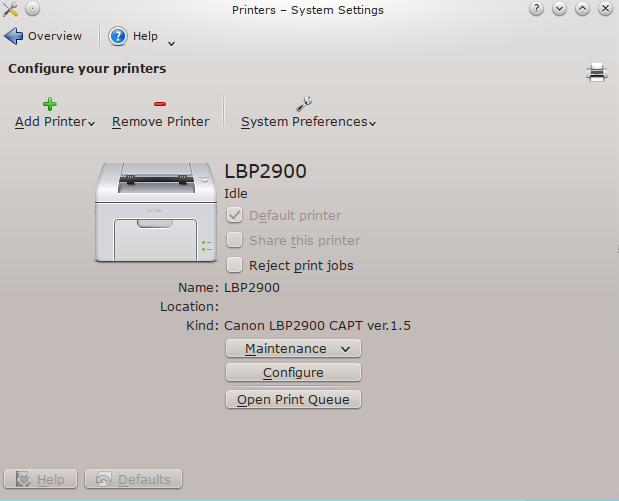Click the Defaults button at bottom
Screen dimensions: 619x501
pyautogui.click(x=134, y=480)
